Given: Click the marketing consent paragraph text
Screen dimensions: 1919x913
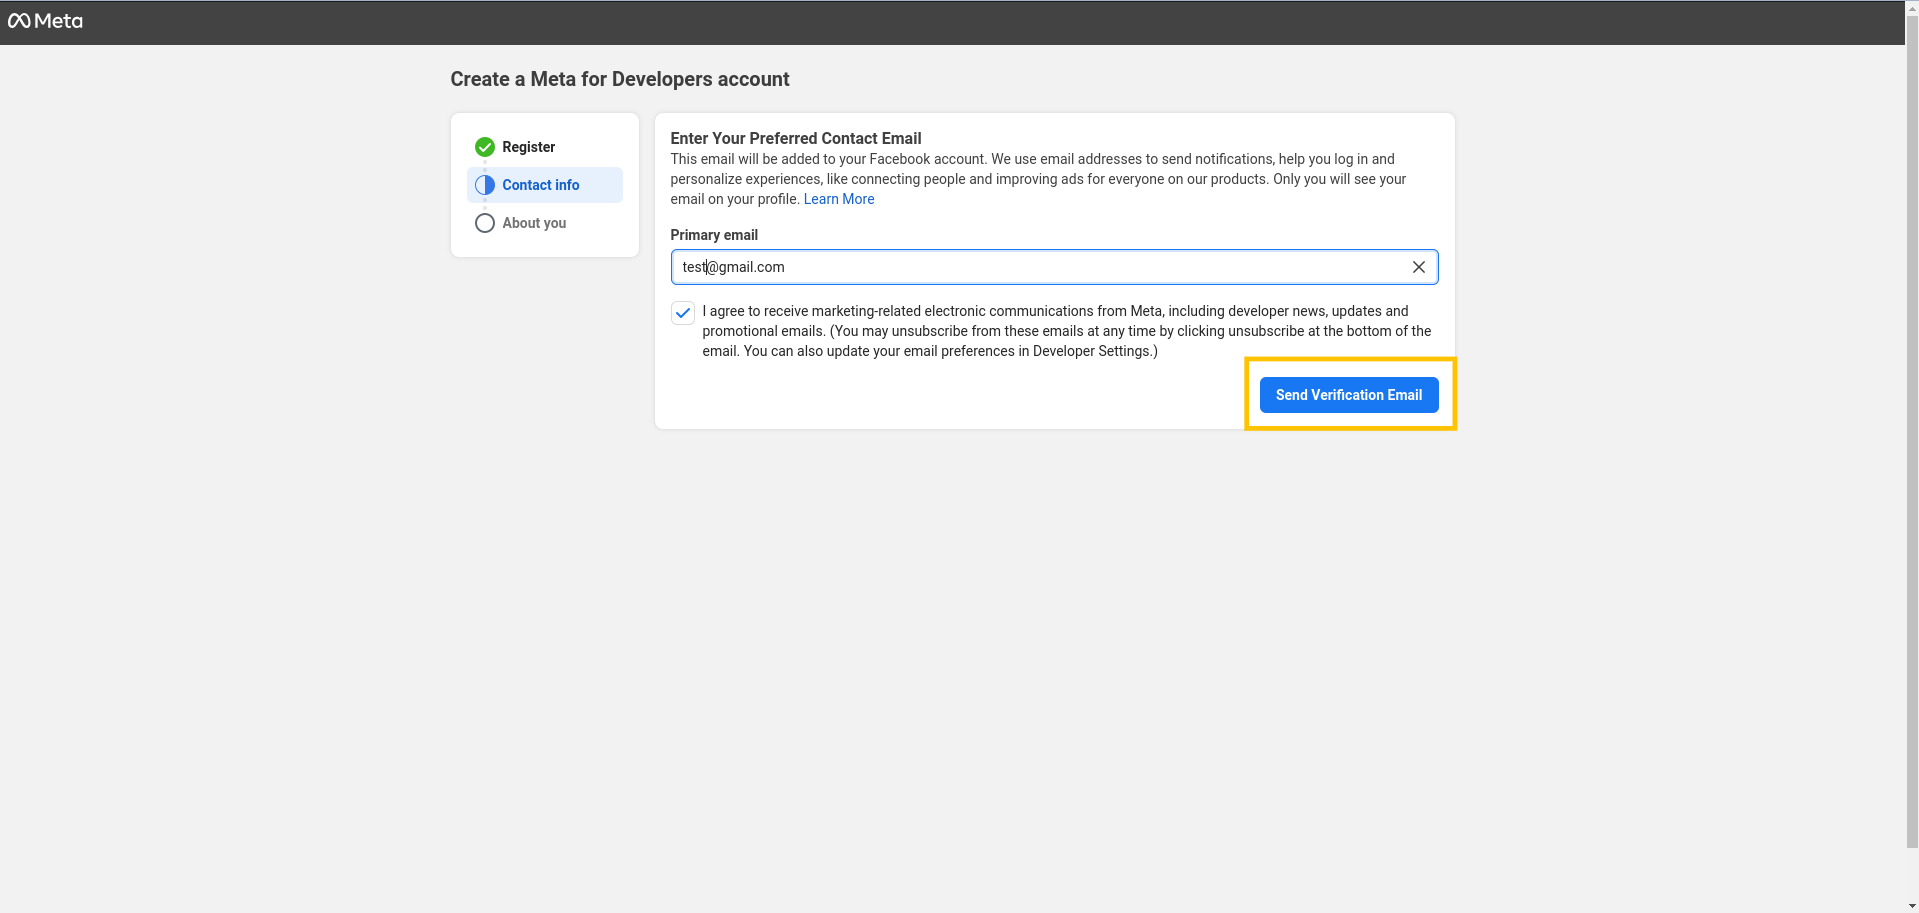Looking at the screenshot, I should pyautogui.click(x=1067, y=331).
